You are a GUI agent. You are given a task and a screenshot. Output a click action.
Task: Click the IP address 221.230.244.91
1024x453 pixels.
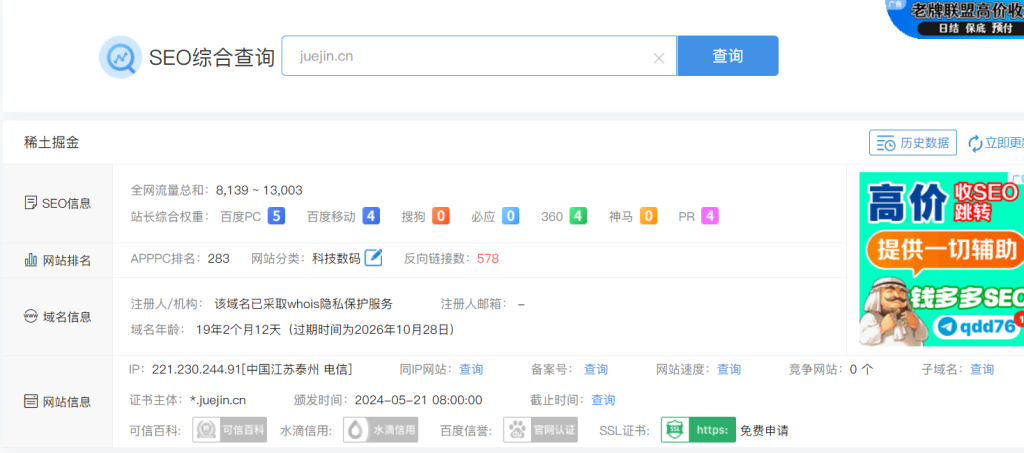[x=196, y=369]
